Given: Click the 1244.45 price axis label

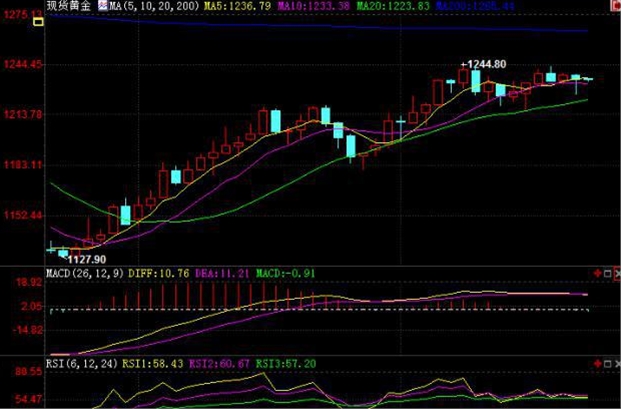Looking at the screenshot, I should tap(23, 64).
